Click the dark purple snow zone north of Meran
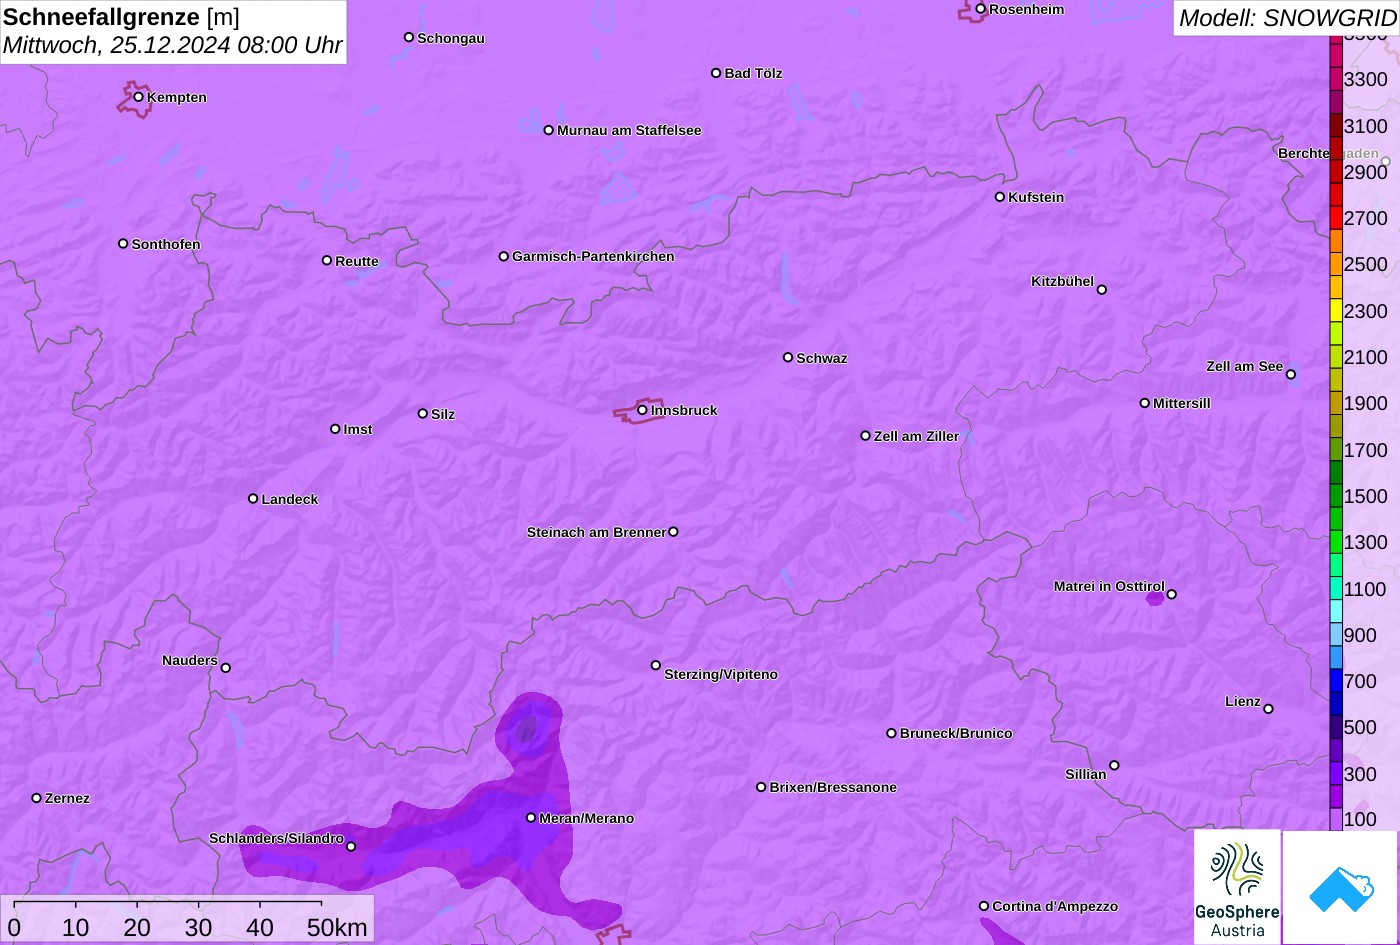Image resolution: width=1400 pixels, height=945 pixels. [527, 727]
